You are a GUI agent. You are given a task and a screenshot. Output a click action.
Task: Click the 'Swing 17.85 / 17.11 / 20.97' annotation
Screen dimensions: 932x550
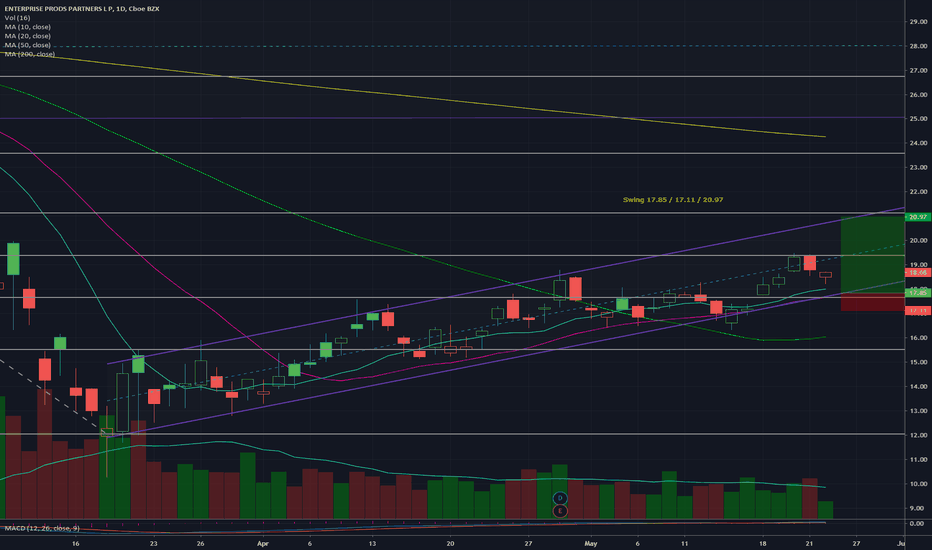point(673,200)
